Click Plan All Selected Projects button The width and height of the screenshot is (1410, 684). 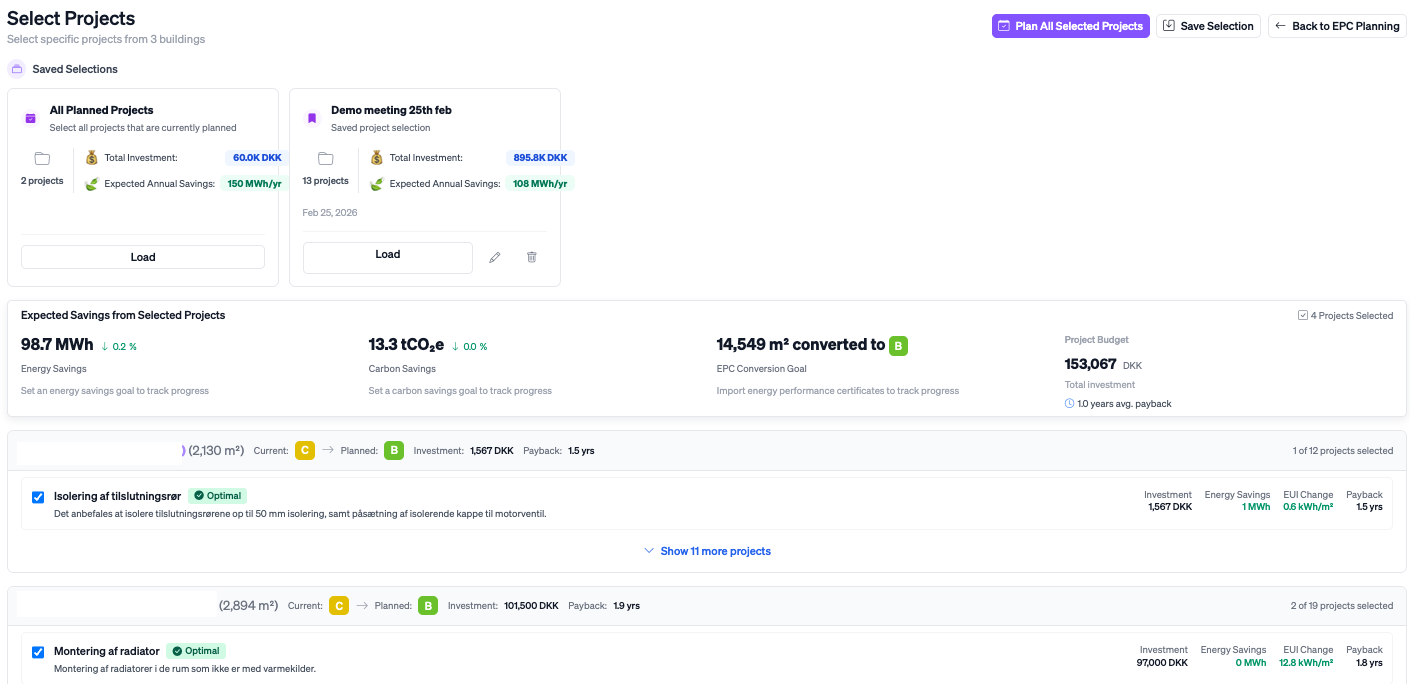click(1070, 26)
